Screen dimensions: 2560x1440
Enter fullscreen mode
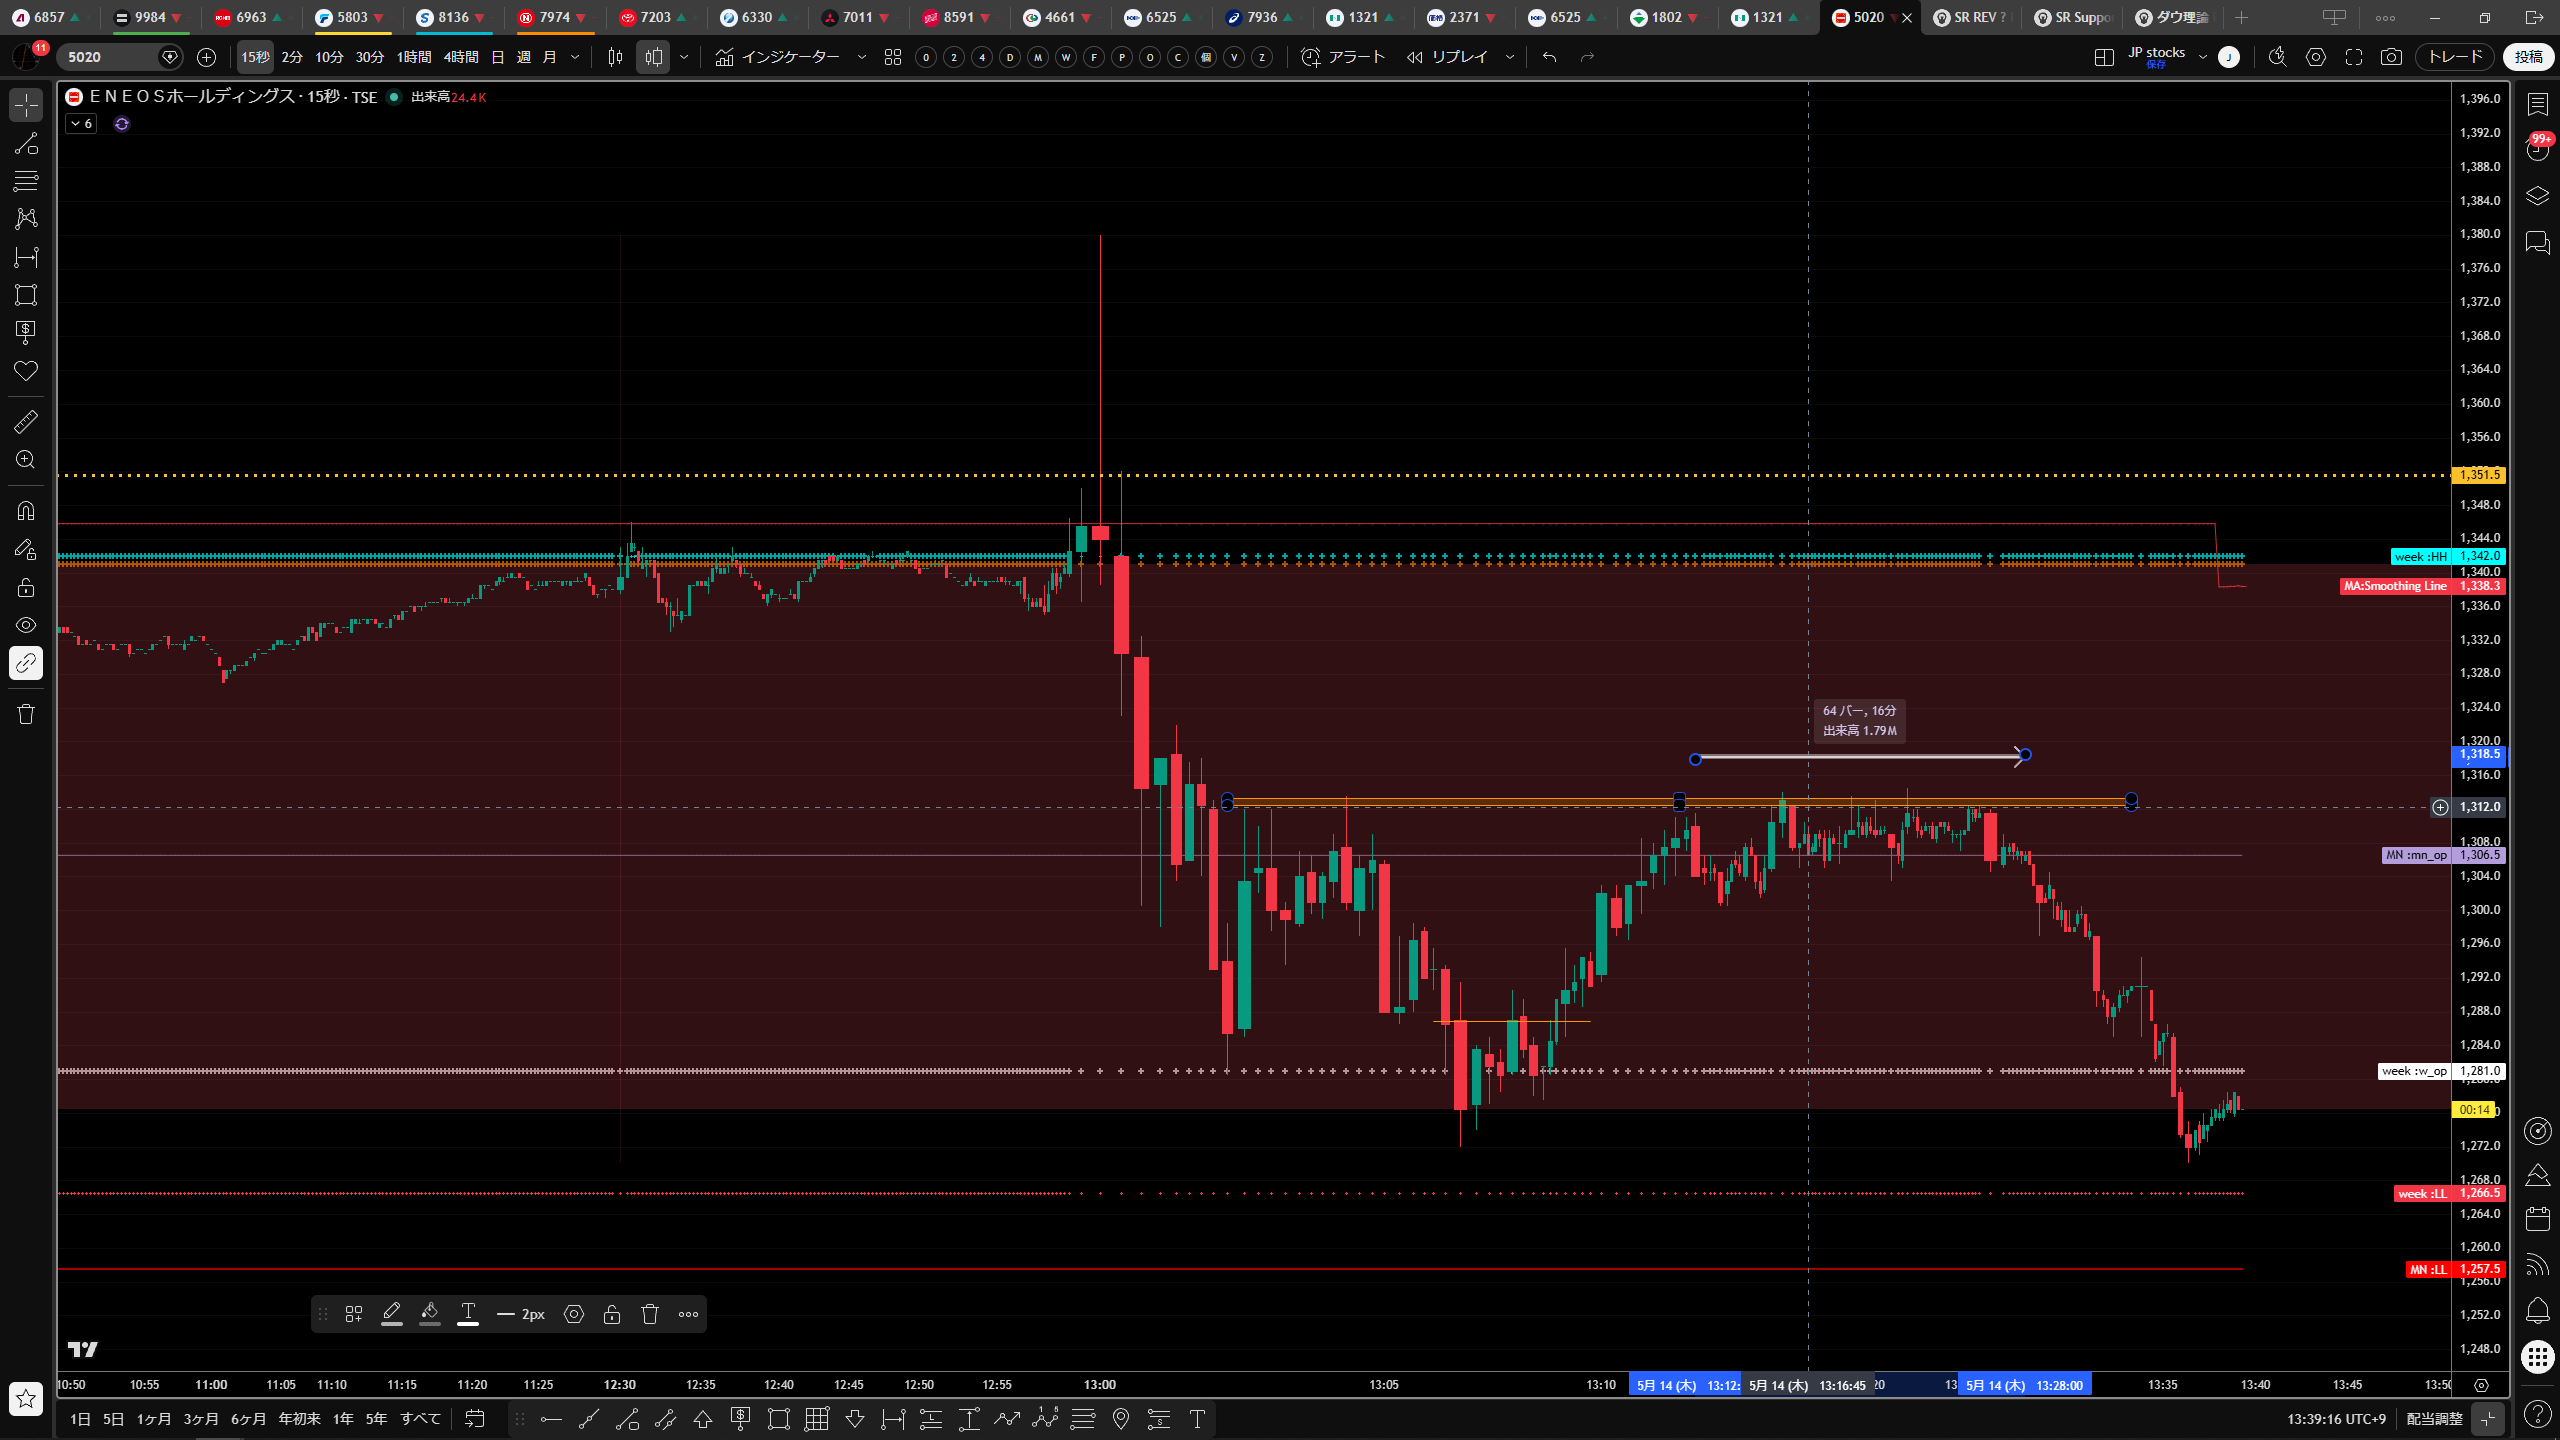[2354, 57]
